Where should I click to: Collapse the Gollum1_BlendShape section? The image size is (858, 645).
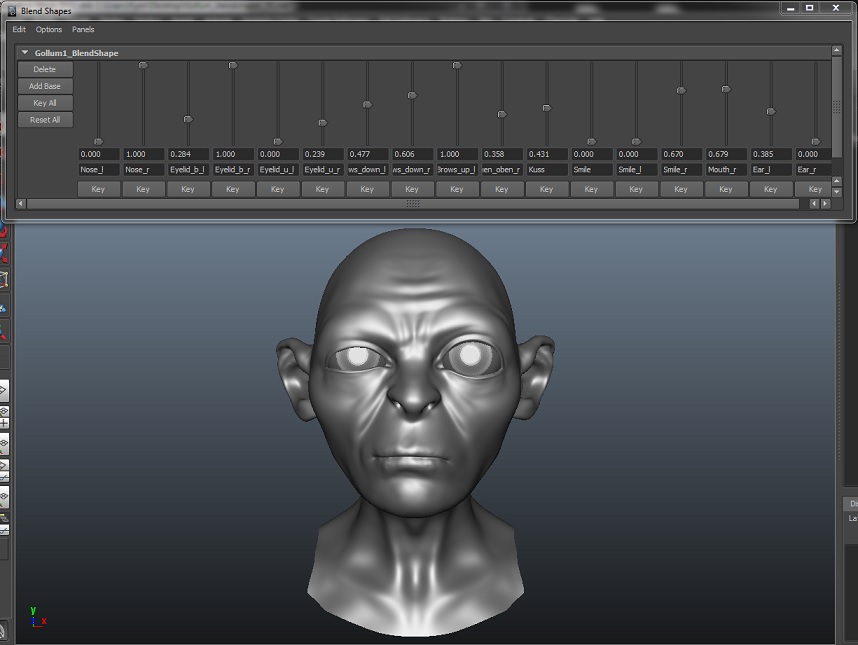[x=25, y=53]
